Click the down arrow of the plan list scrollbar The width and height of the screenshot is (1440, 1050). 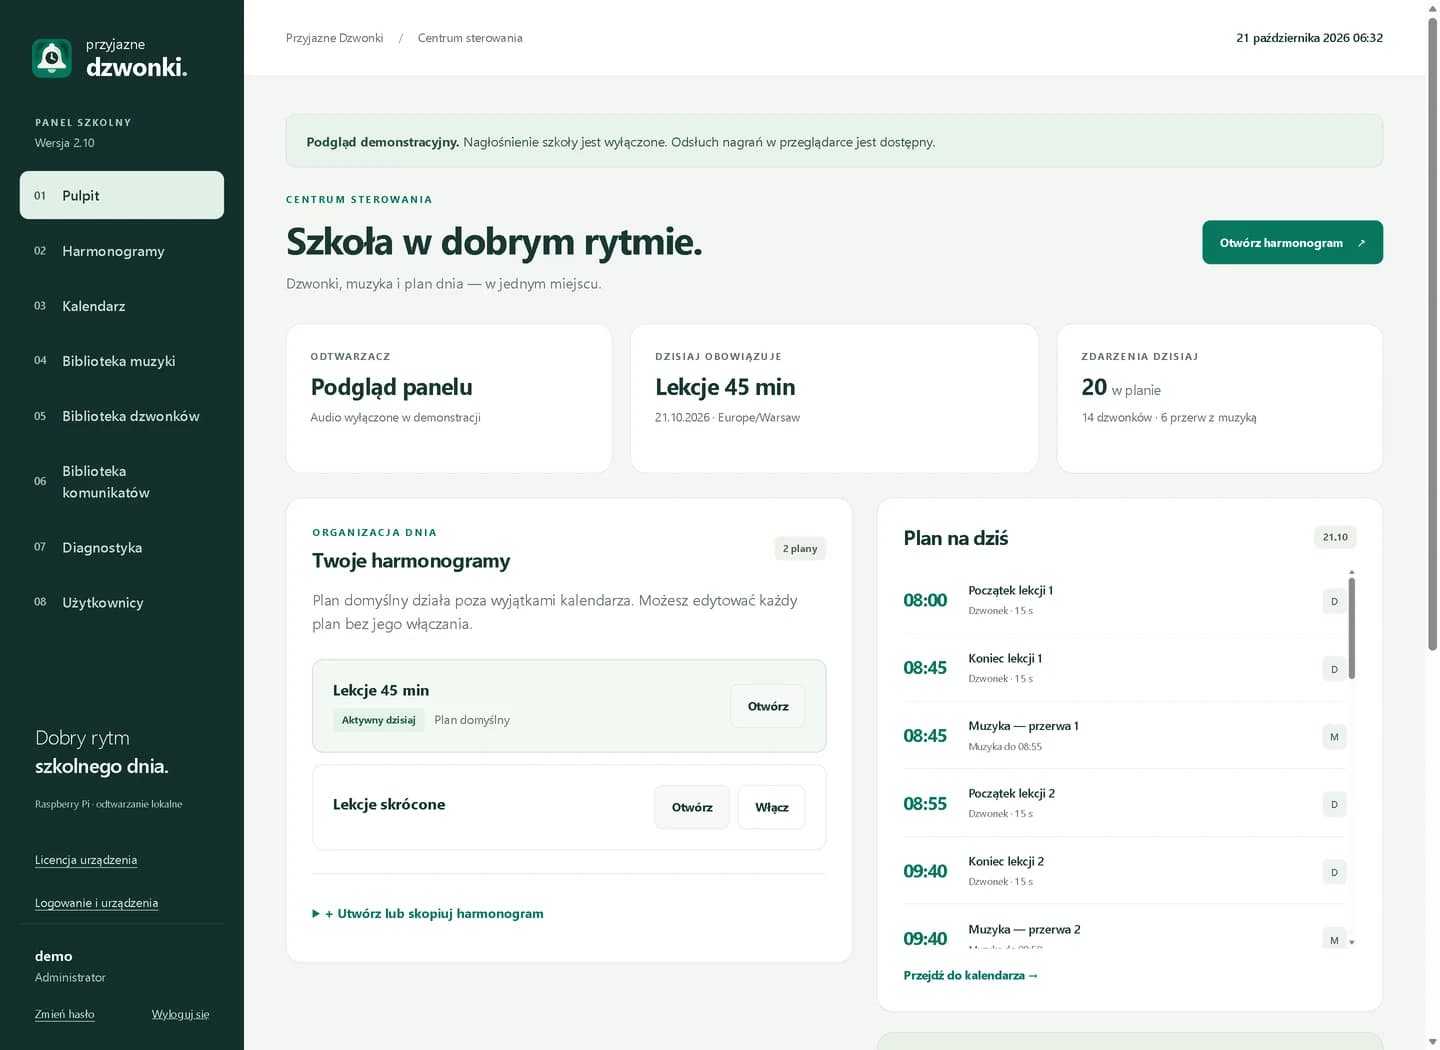click(x=1352, y=942)
